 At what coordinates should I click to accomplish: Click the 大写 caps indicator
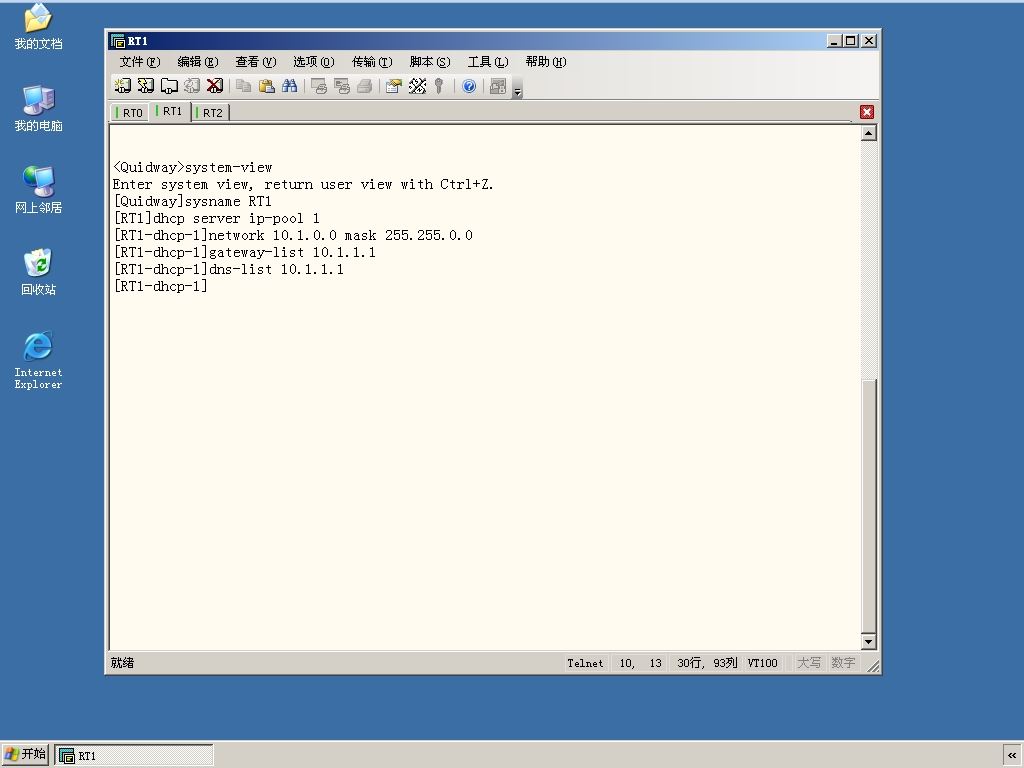[808, 663]
